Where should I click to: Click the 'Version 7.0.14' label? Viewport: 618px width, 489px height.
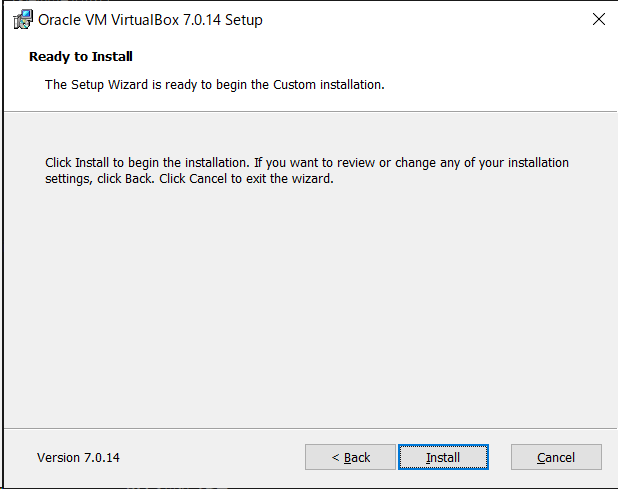(x=78, y=457)
